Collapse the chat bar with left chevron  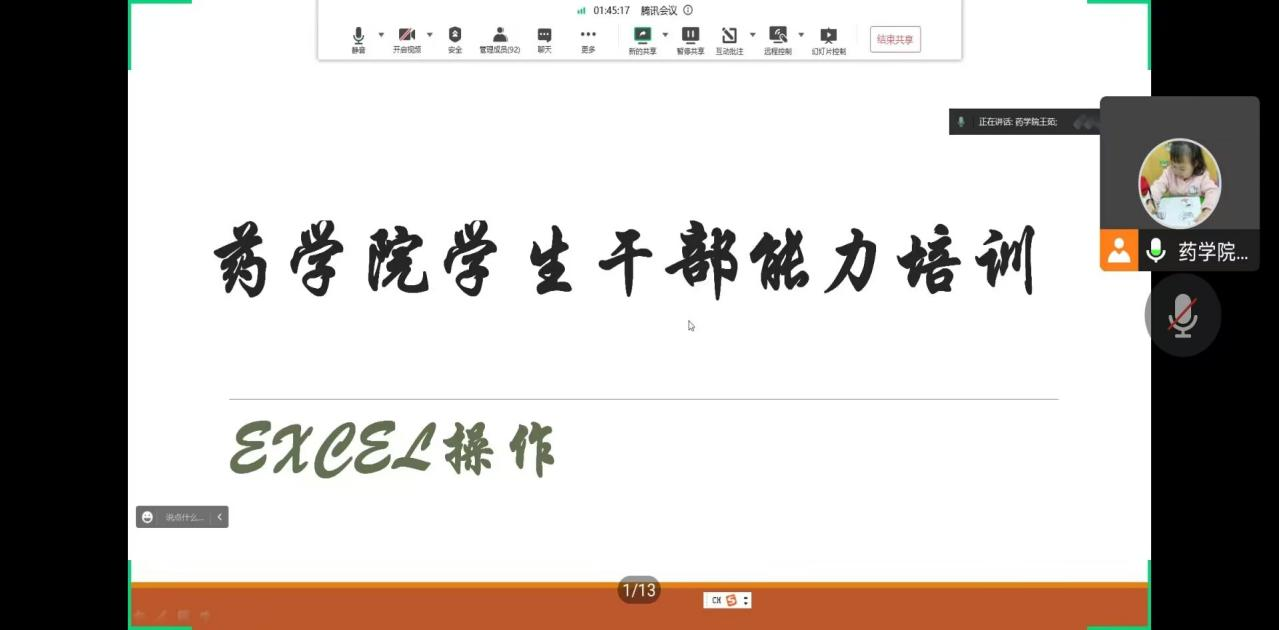220,517
